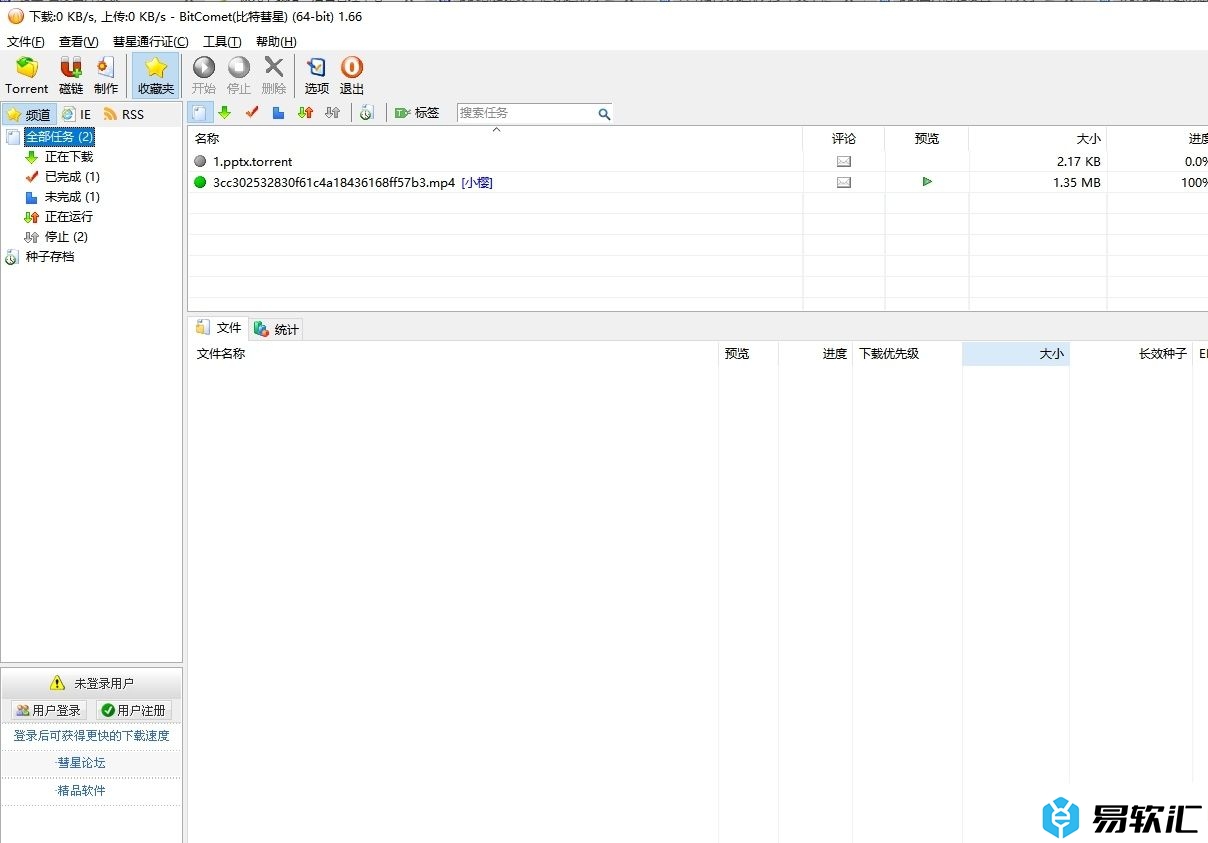Click the [小樱] tag on mp4 task
This screenshot has width=1208, height=843.
[477, 182]
